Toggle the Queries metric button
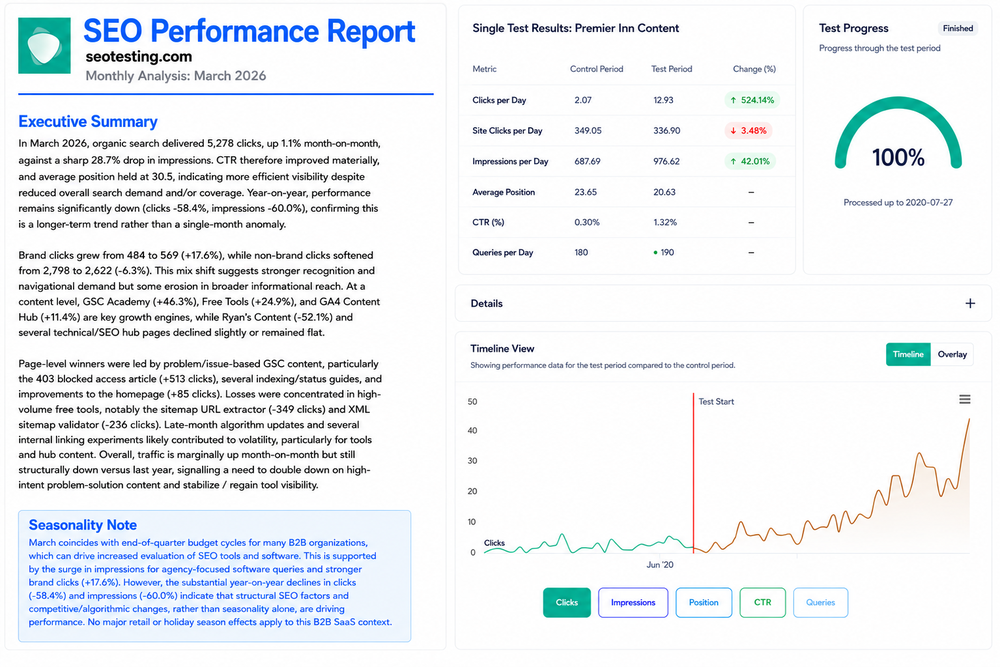 [x=820, y=603]
